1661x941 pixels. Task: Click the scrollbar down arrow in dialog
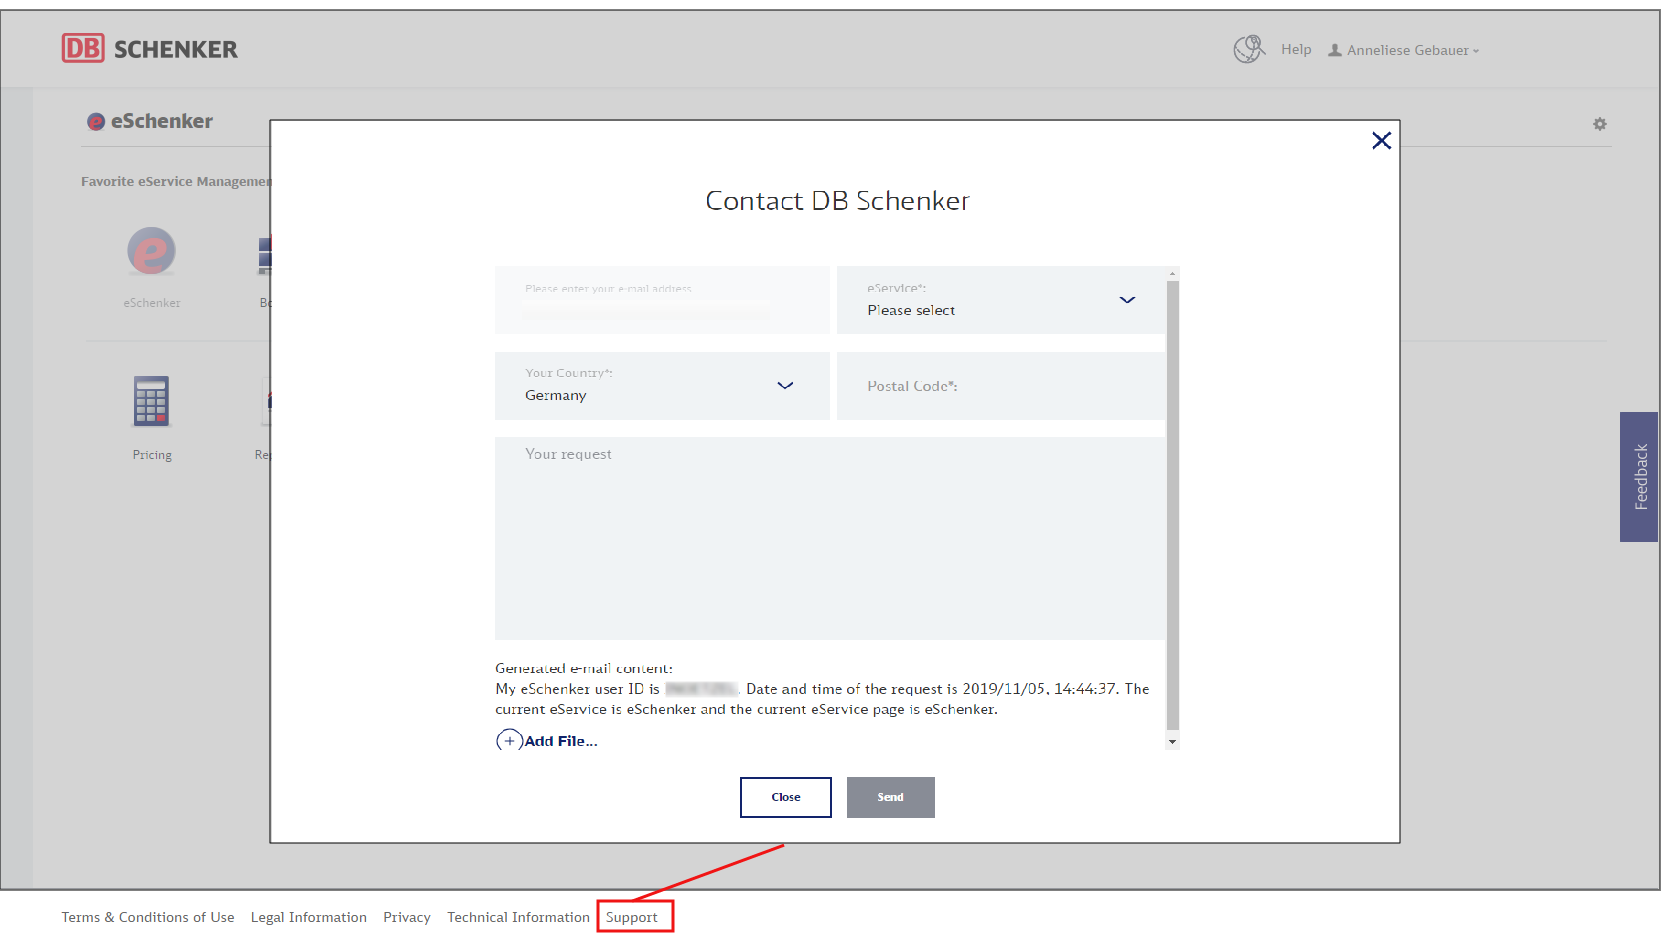1173,742
